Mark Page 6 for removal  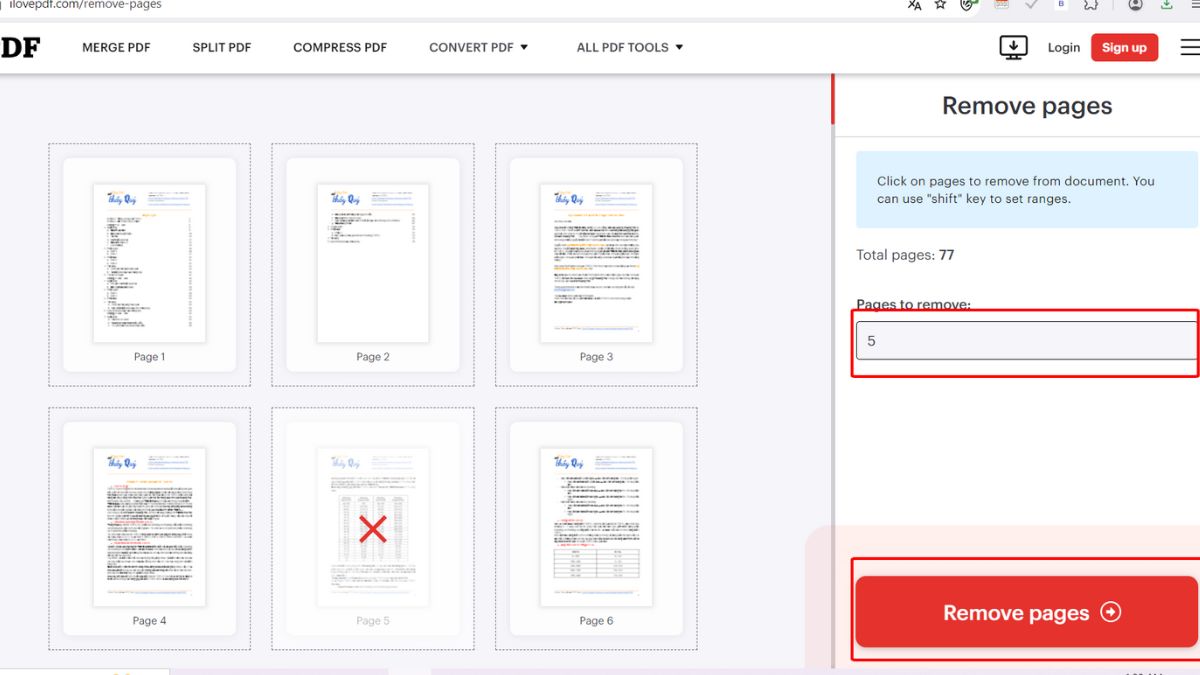pos(596,527)
